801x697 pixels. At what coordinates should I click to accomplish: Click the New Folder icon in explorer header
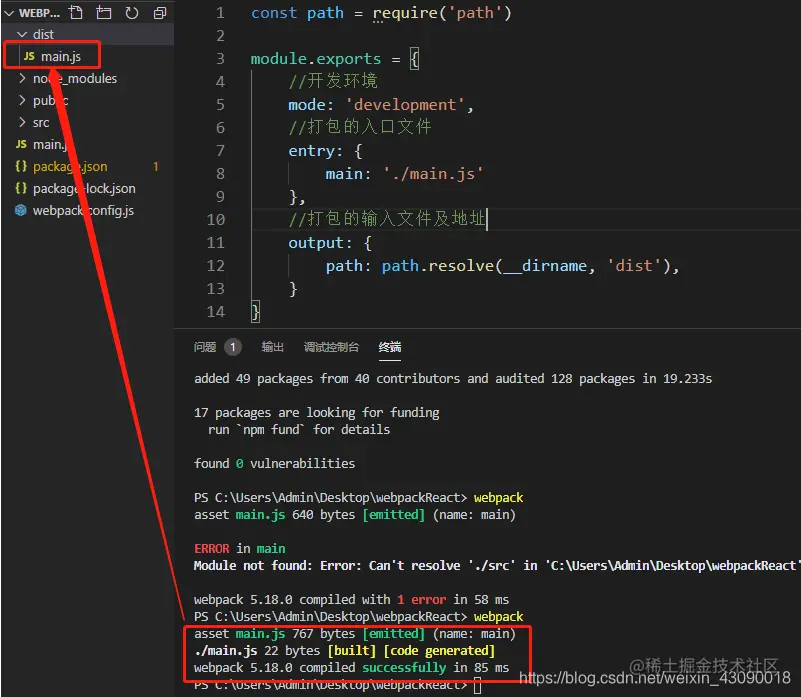pos(104,12)
